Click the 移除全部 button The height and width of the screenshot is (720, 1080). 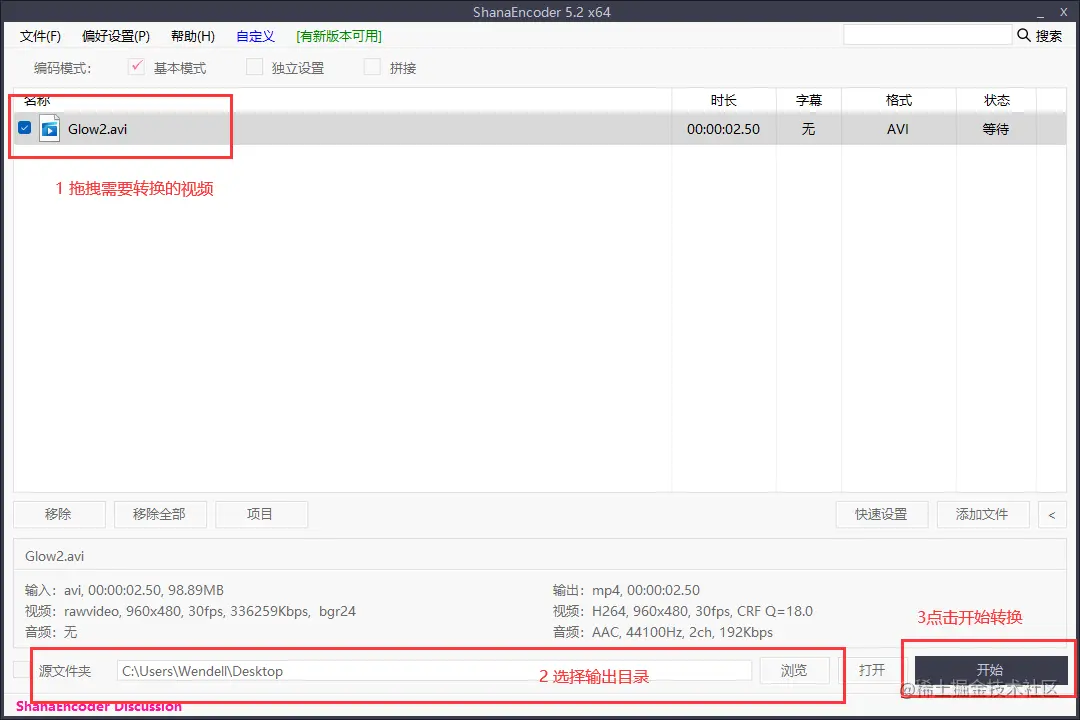click(x=160, y=514)
